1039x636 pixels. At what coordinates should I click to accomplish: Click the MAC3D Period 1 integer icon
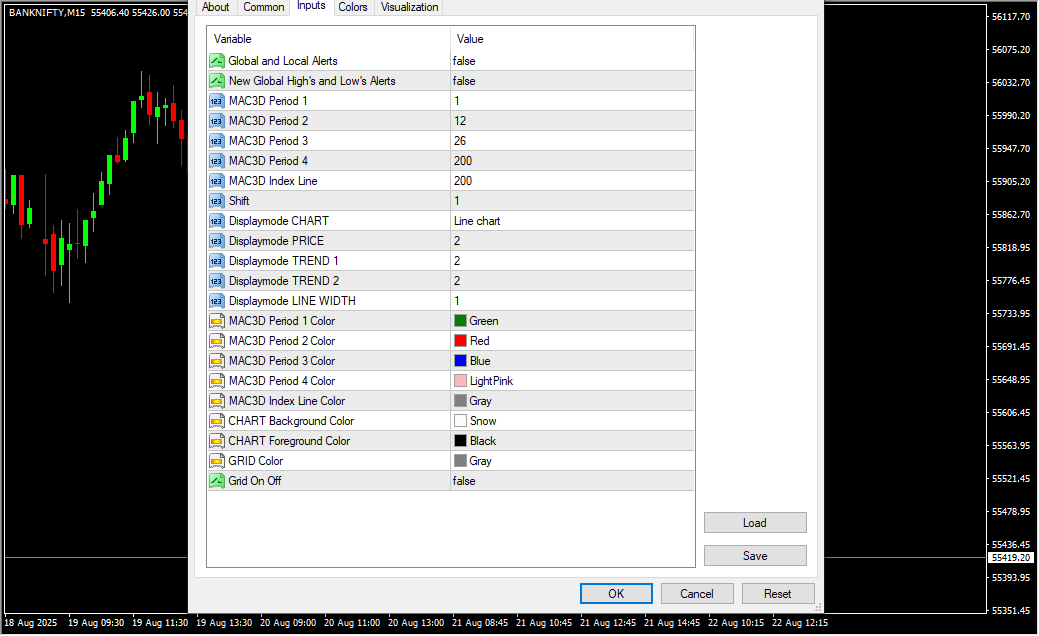[x=217, y=101]
